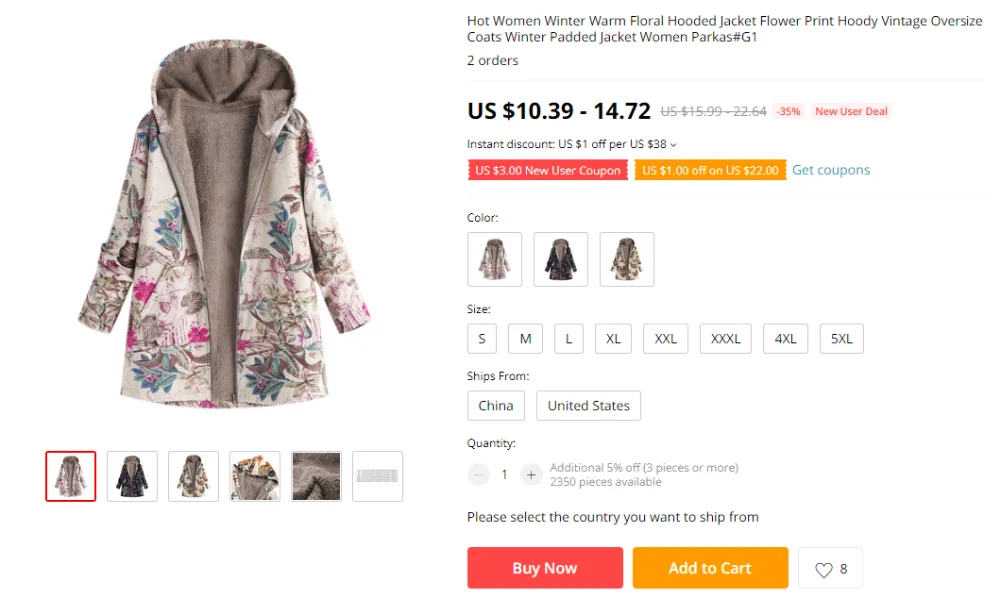
Task: Select size XL
Action: click(614, 339)
